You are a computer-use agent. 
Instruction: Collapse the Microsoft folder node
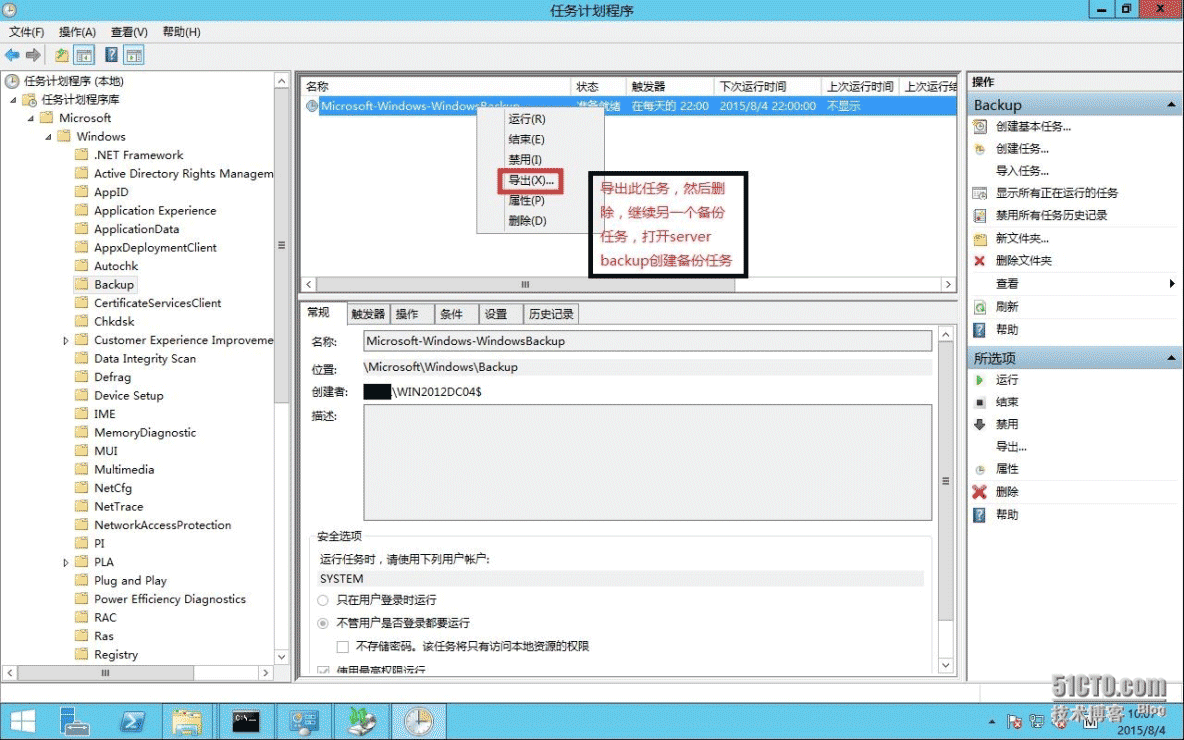31,118
